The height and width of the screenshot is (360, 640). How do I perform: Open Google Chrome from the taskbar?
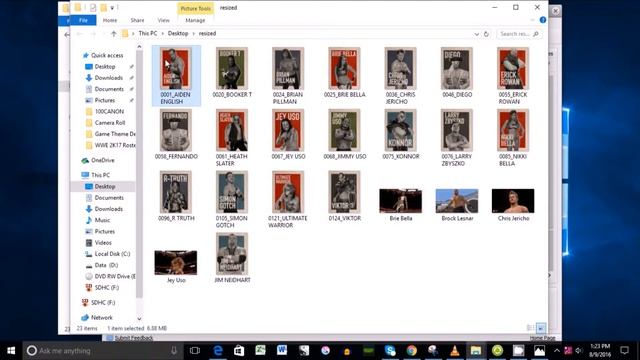click(x=411, y=350)
